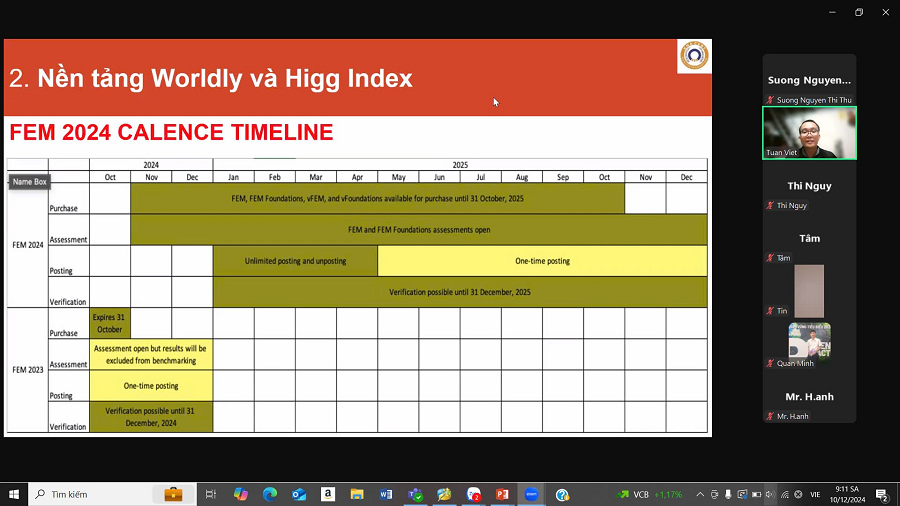The image size is (900, 506).
Task: Click muted mic icon beside Suong Nguyen Thi Thu
Action: (770, 100)
